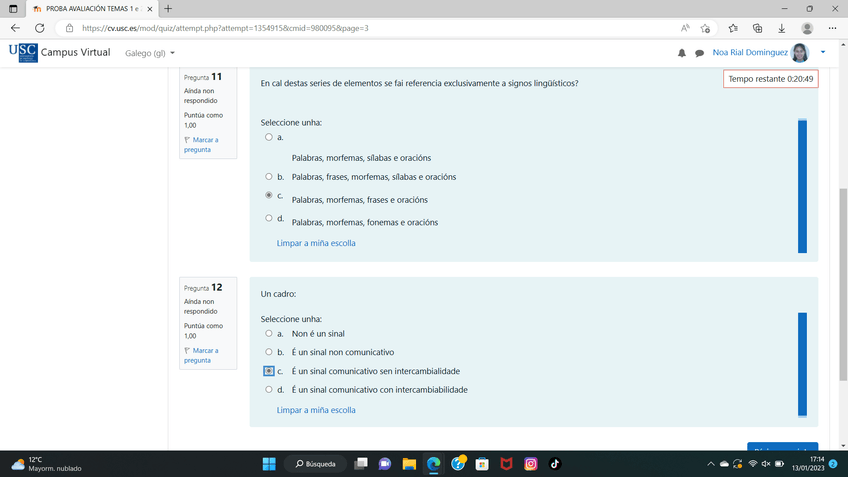Image resolution: width=848 pixels, height=477 pixels.
Task: Open the Windows Start menu
Action: pos(269,464)
